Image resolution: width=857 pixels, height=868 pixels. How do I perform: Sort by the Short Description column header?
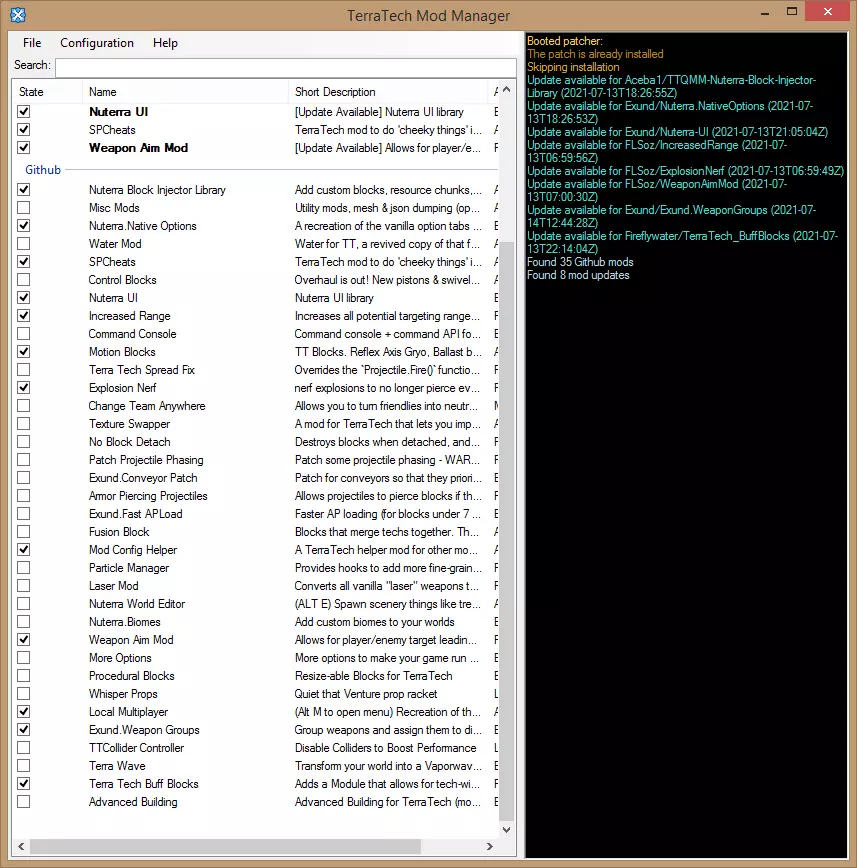click(335, 92)
